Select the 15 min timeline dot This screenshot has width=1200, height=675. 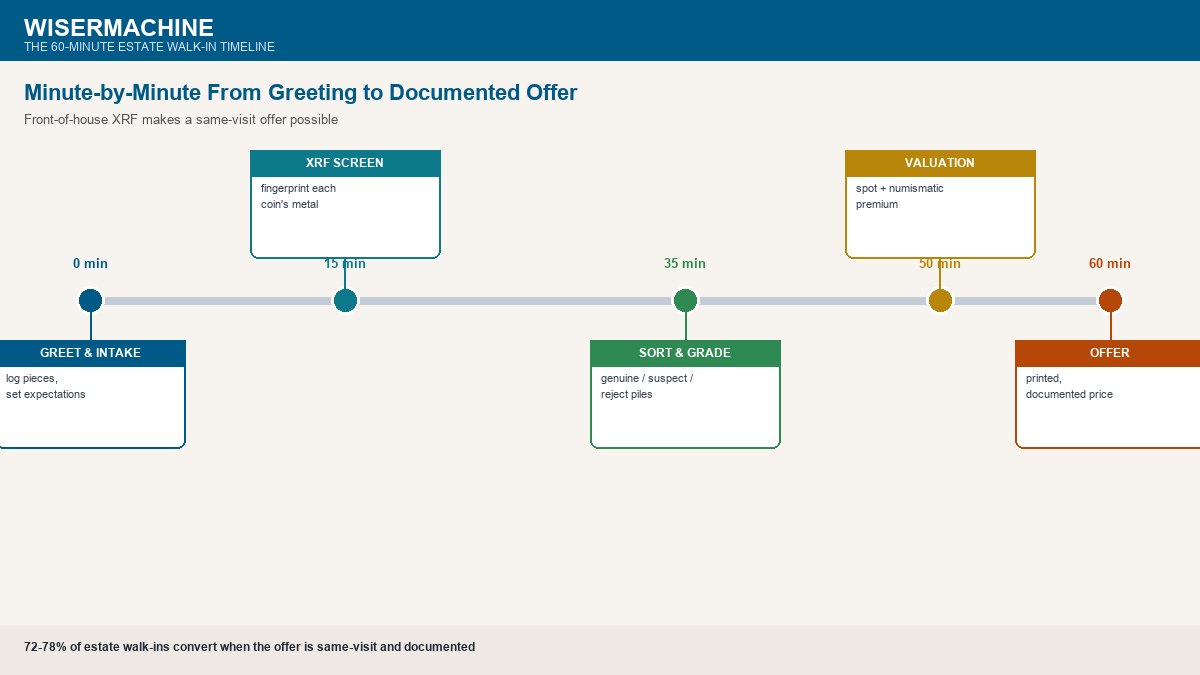(x=345, y=300)
